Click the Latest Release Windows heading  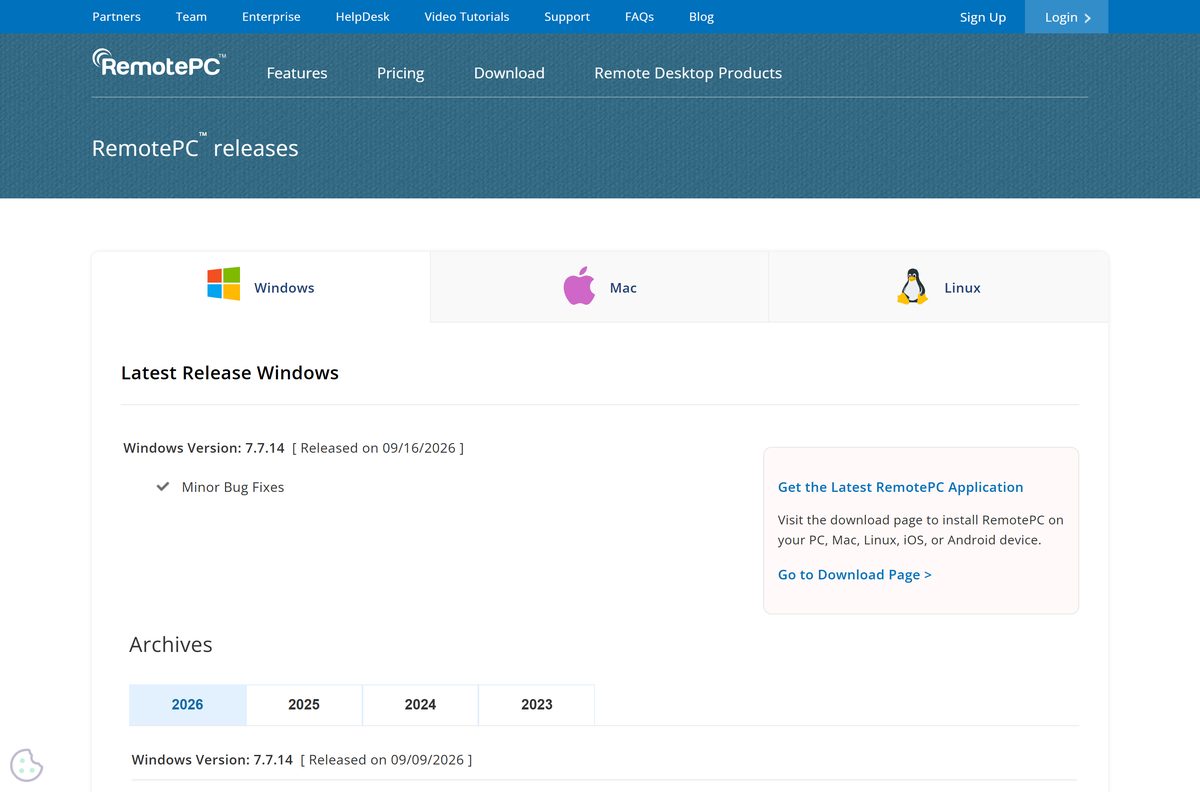(x=230, y=373)
